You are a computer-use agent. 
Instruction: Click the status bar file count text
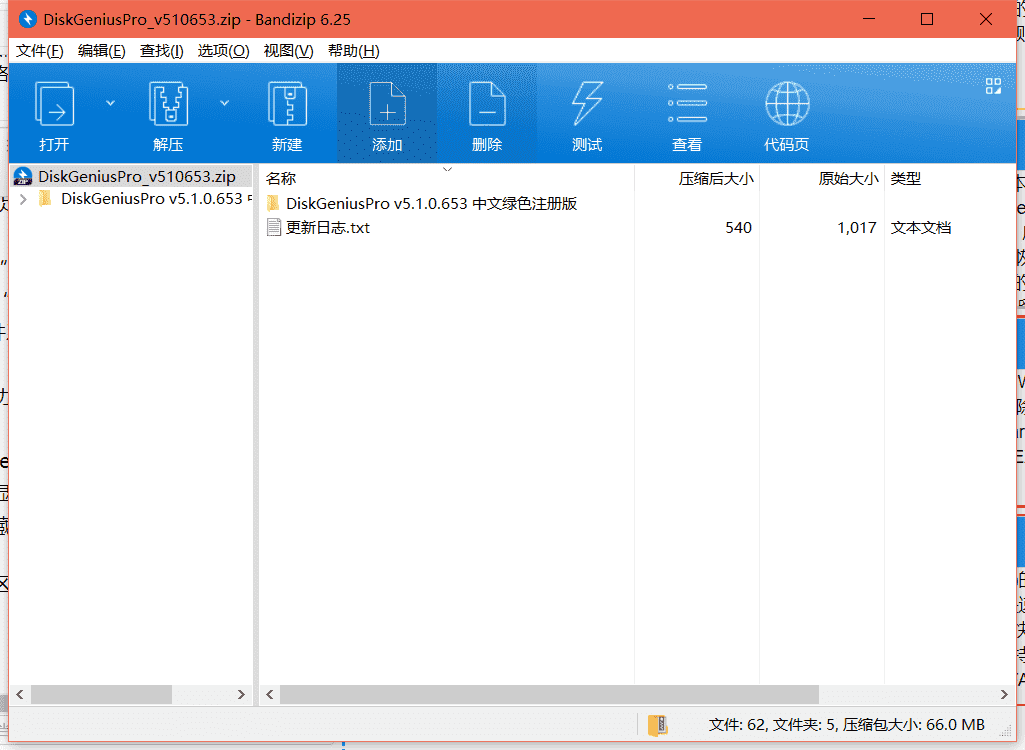[x=846, y=724]
